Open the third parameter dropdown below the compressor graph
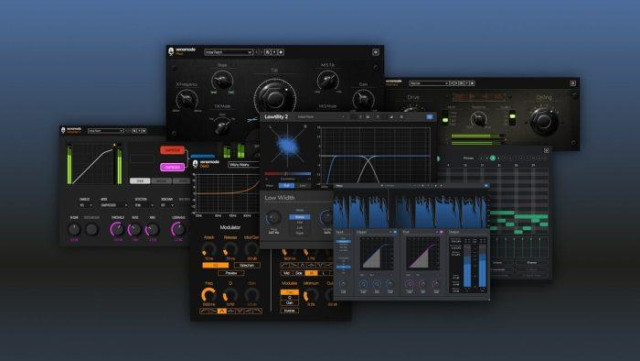The image size is (640, 361). pos(144,205)
